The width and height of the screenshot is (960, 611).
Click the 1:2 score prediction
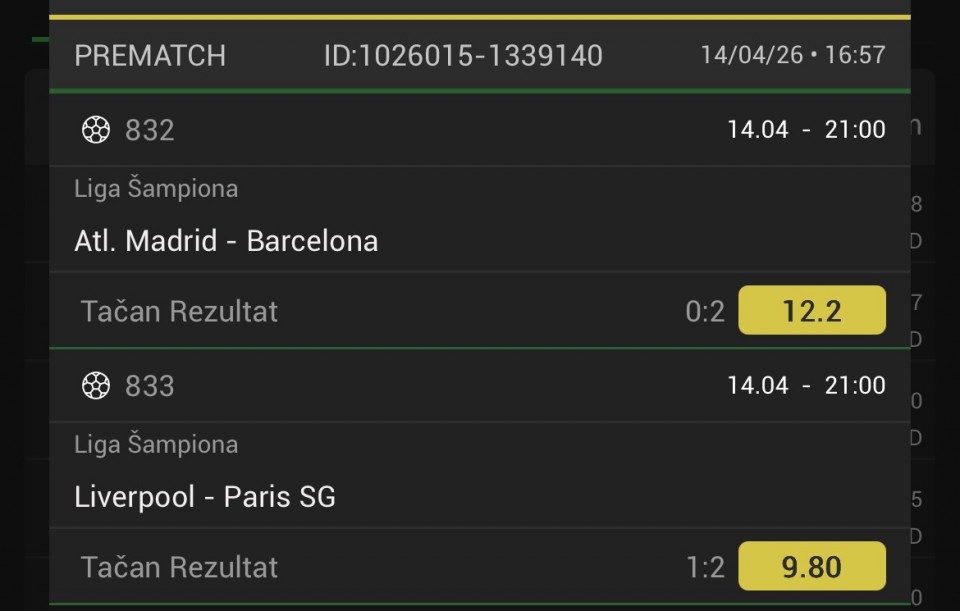pyautogui.click(x=705, y=568)
